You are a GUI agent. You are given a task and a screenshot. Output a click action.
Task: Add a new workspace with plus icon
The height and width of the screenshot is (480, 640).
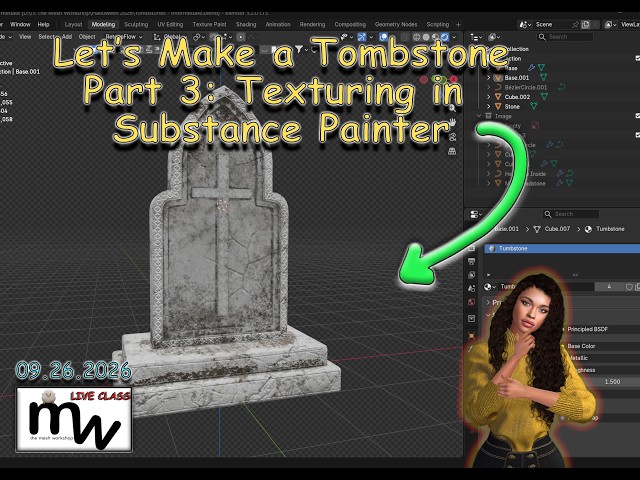(458, 25)
